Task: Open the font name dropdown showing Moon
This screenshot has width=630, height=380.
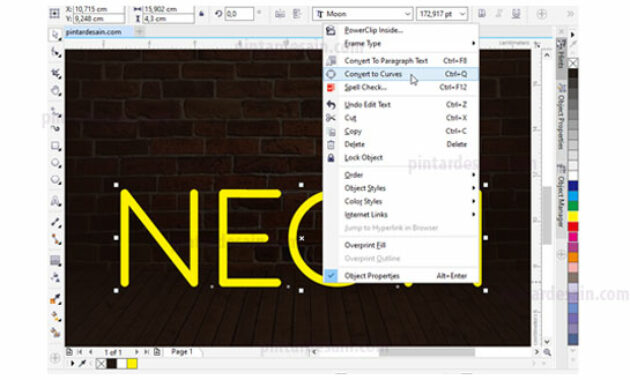Action: tap(407, 14)
